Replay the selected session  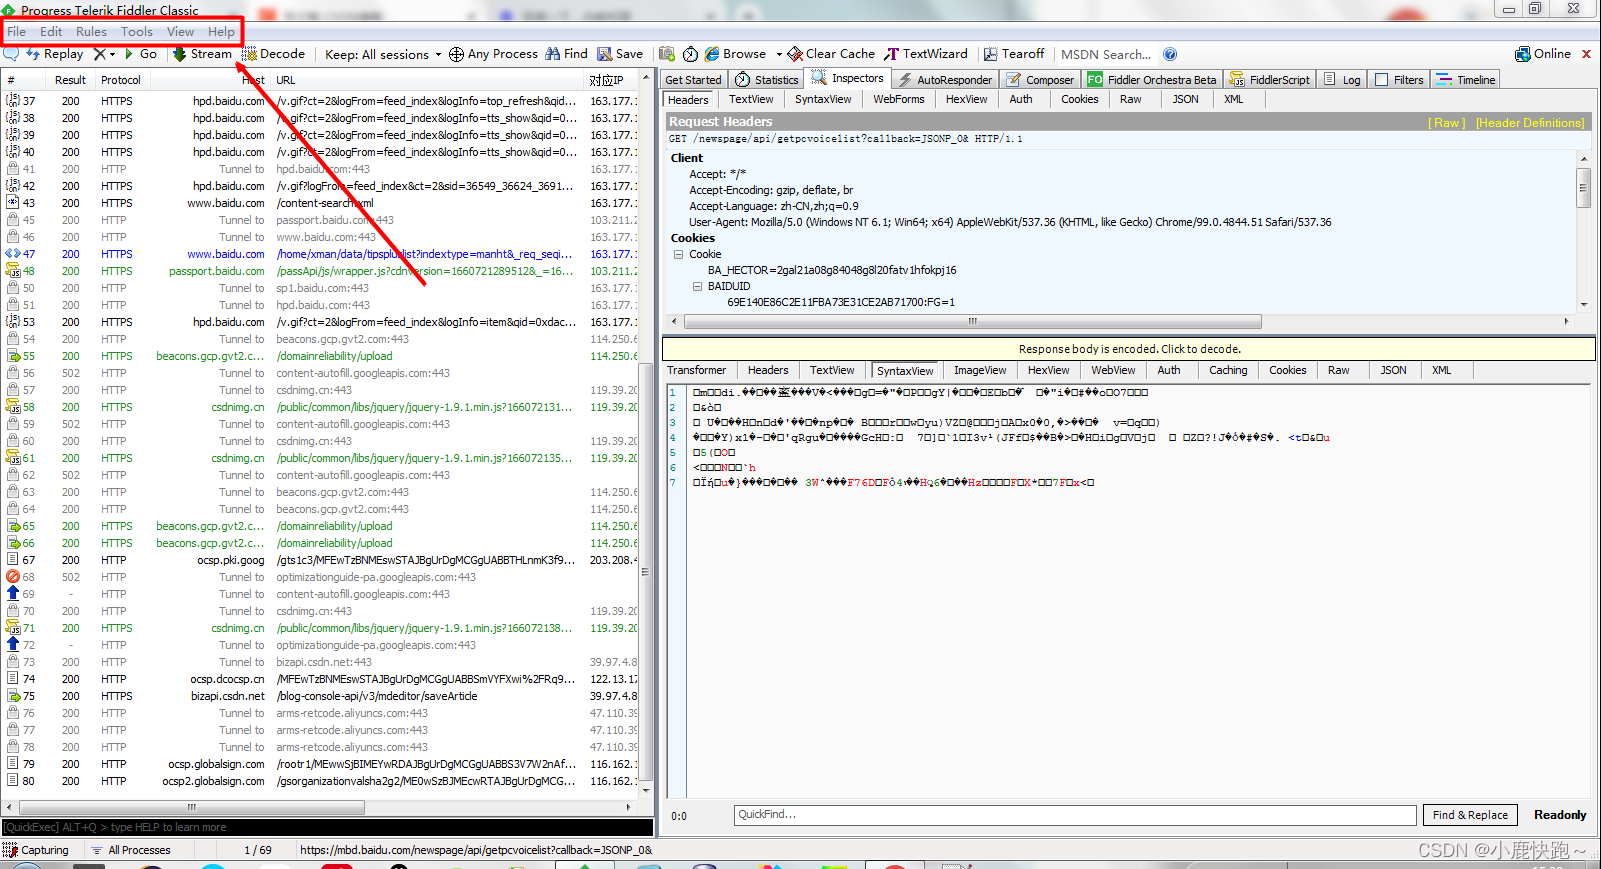point(55,54)
